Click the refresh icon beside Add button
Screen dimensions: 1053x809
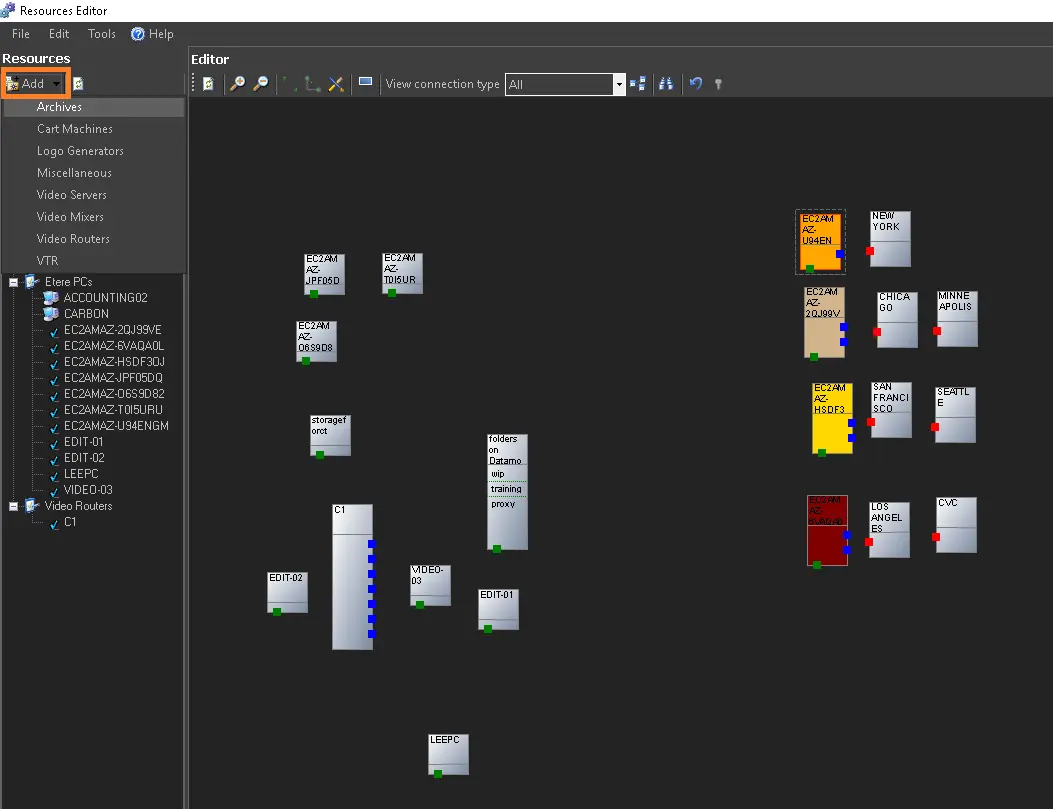[x=78, y=84]
